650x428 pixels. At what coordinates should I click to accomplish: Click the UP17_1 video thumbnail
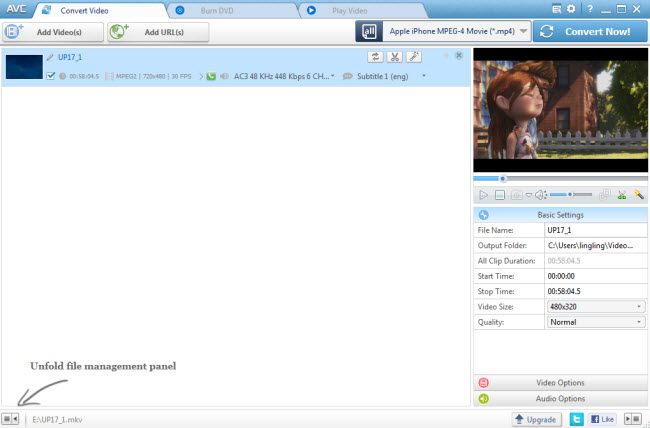pyautogui.click(x=24, y=67)
